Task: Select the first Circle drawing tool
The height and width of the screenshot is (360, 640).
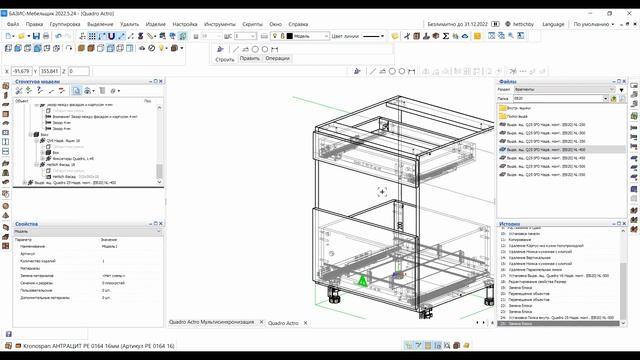Action: click(255, 49)
